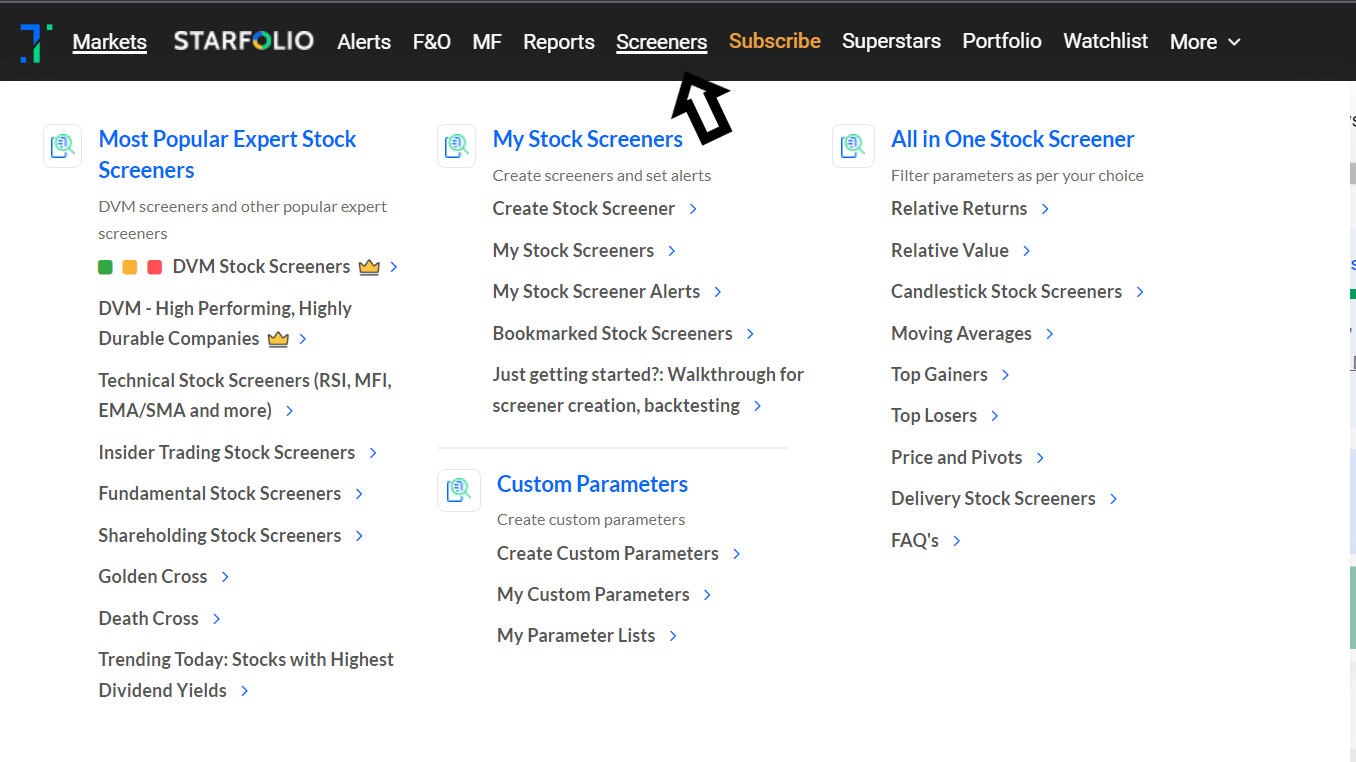This screenshot has height=762, width=1356.
Task: Click the green DVM square
Action: 105,267
